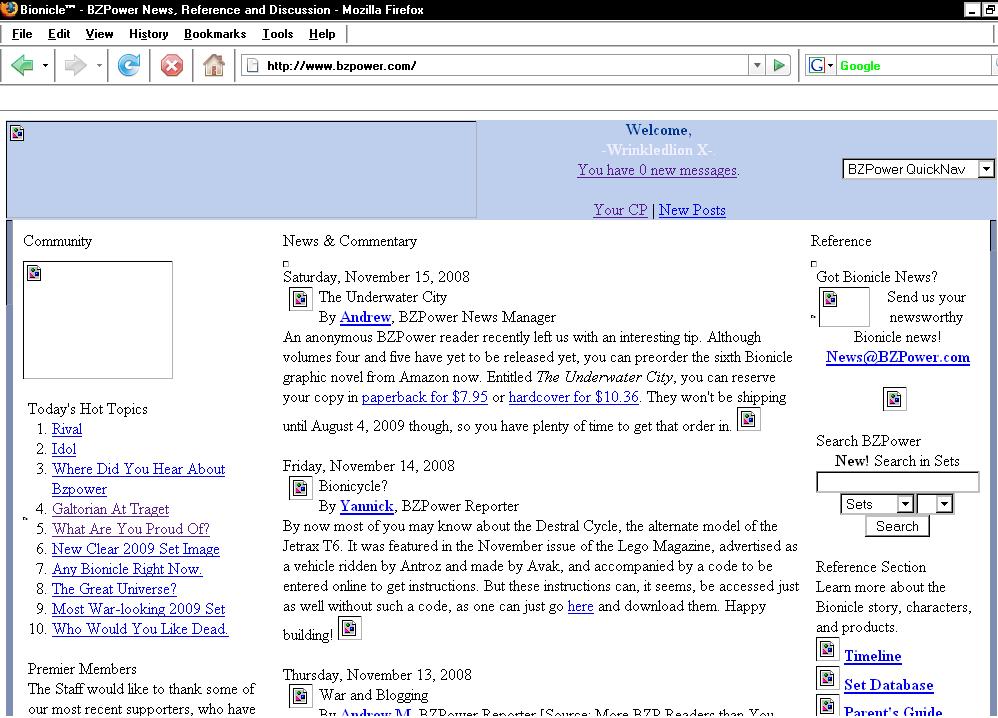Open the File menu
The width and height of the screenshot is (998, 718).
tap(22, 34)
